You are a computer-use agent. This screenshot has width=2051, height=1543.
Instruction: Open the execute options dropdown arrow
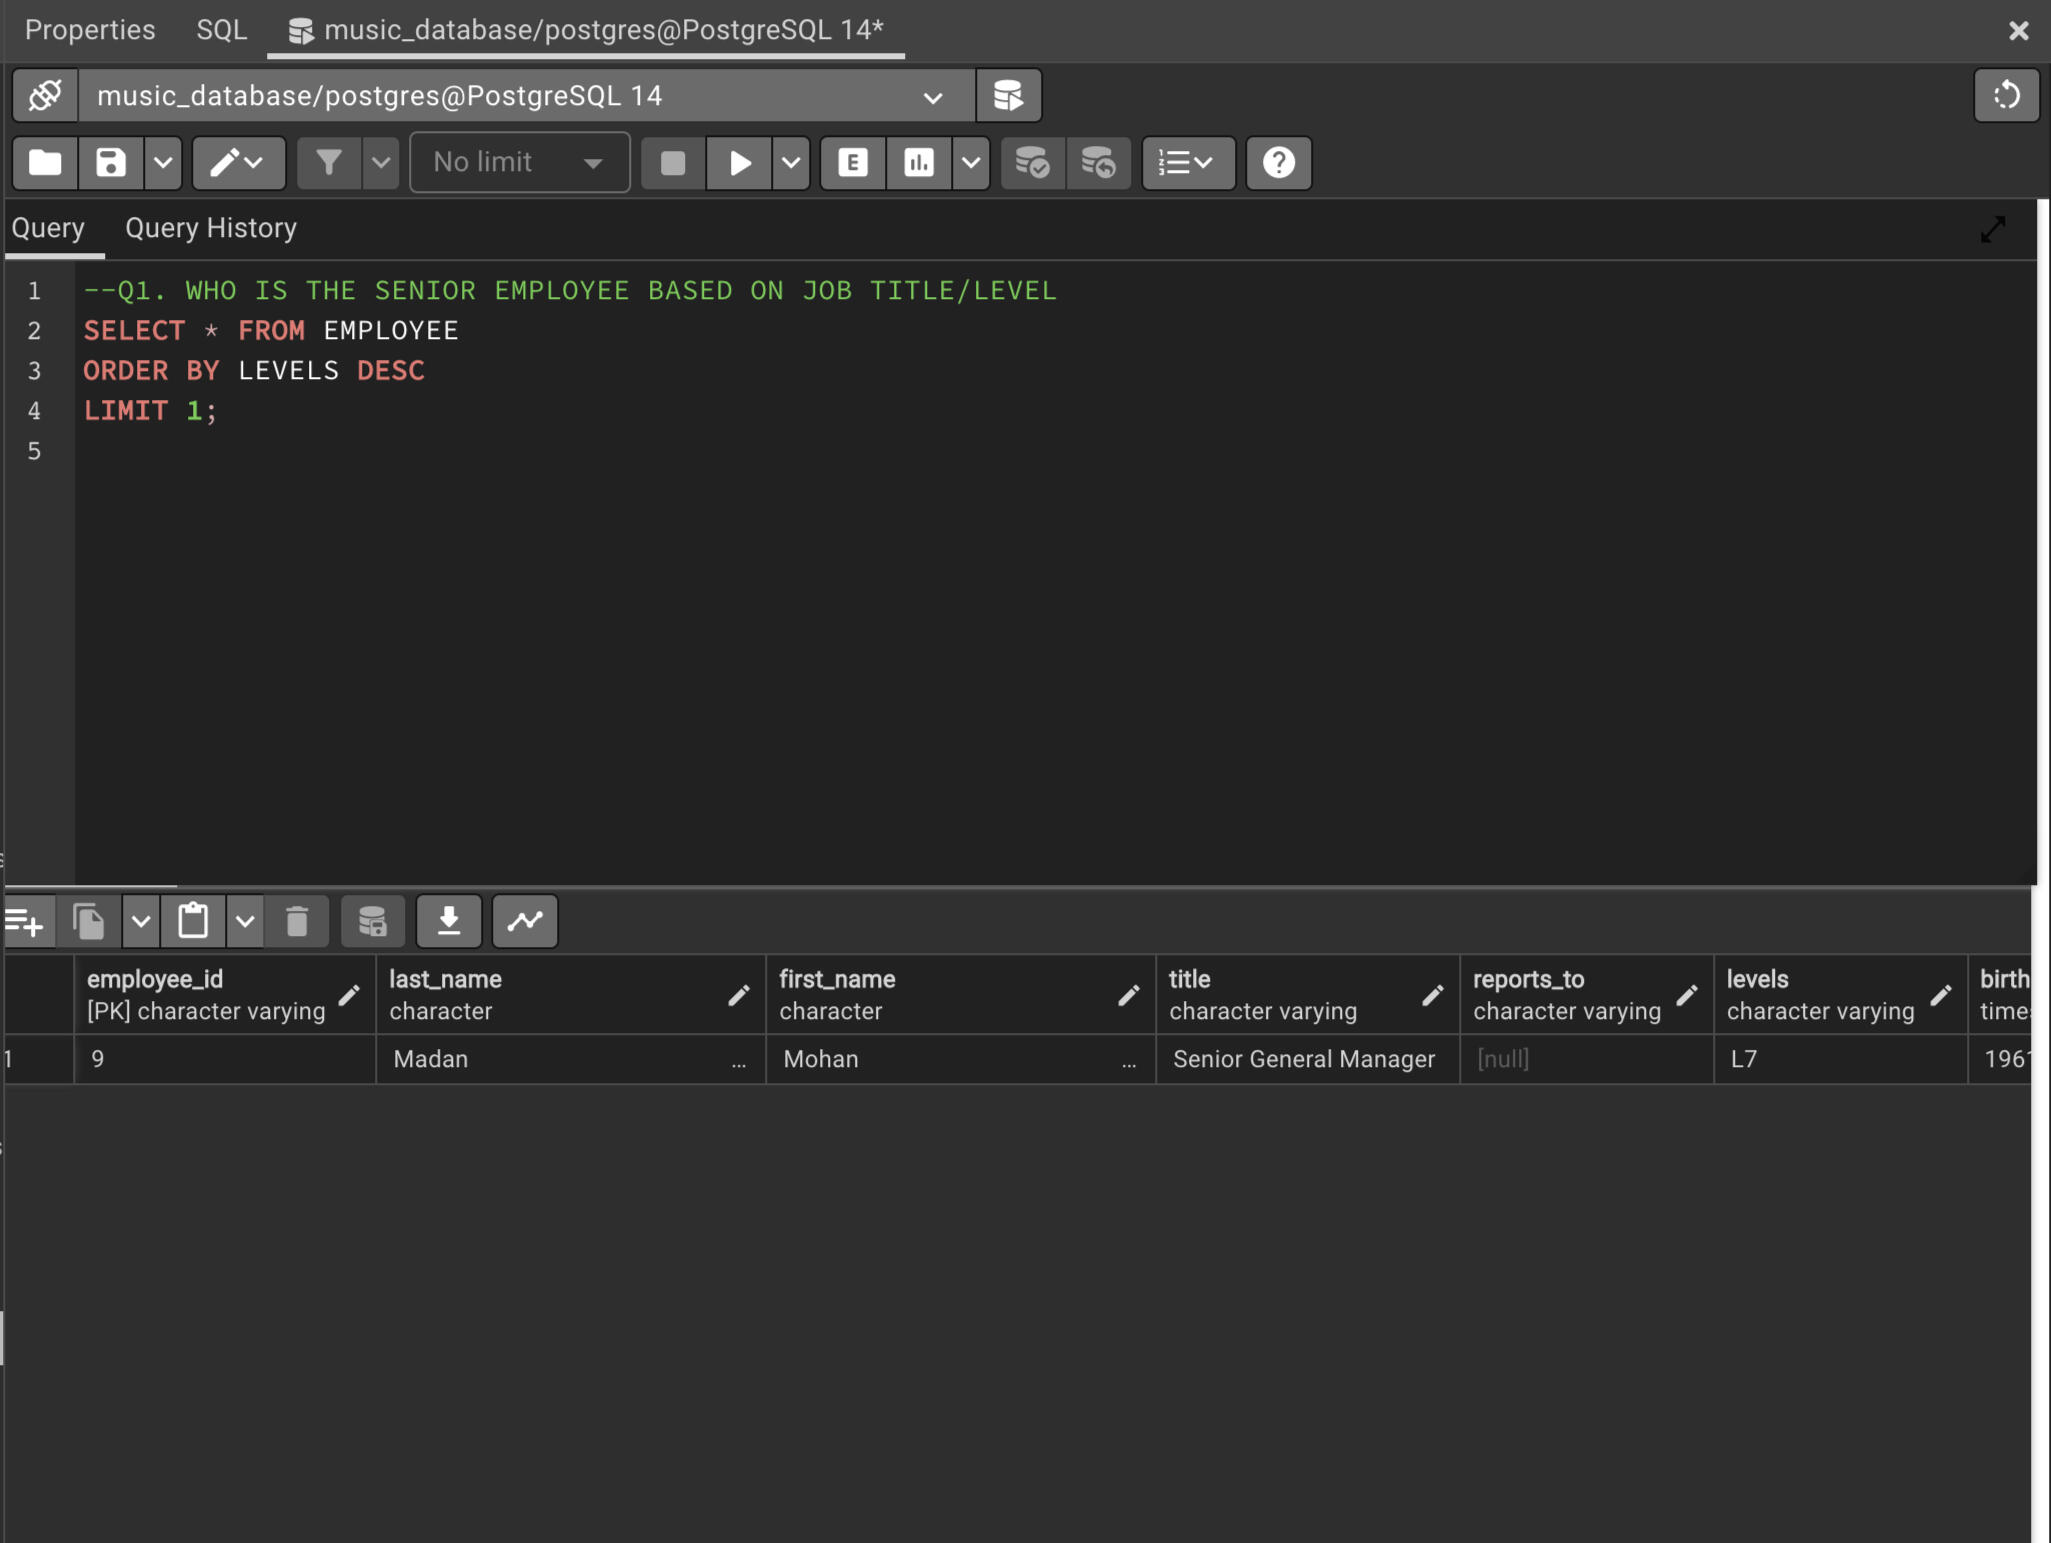791,162
